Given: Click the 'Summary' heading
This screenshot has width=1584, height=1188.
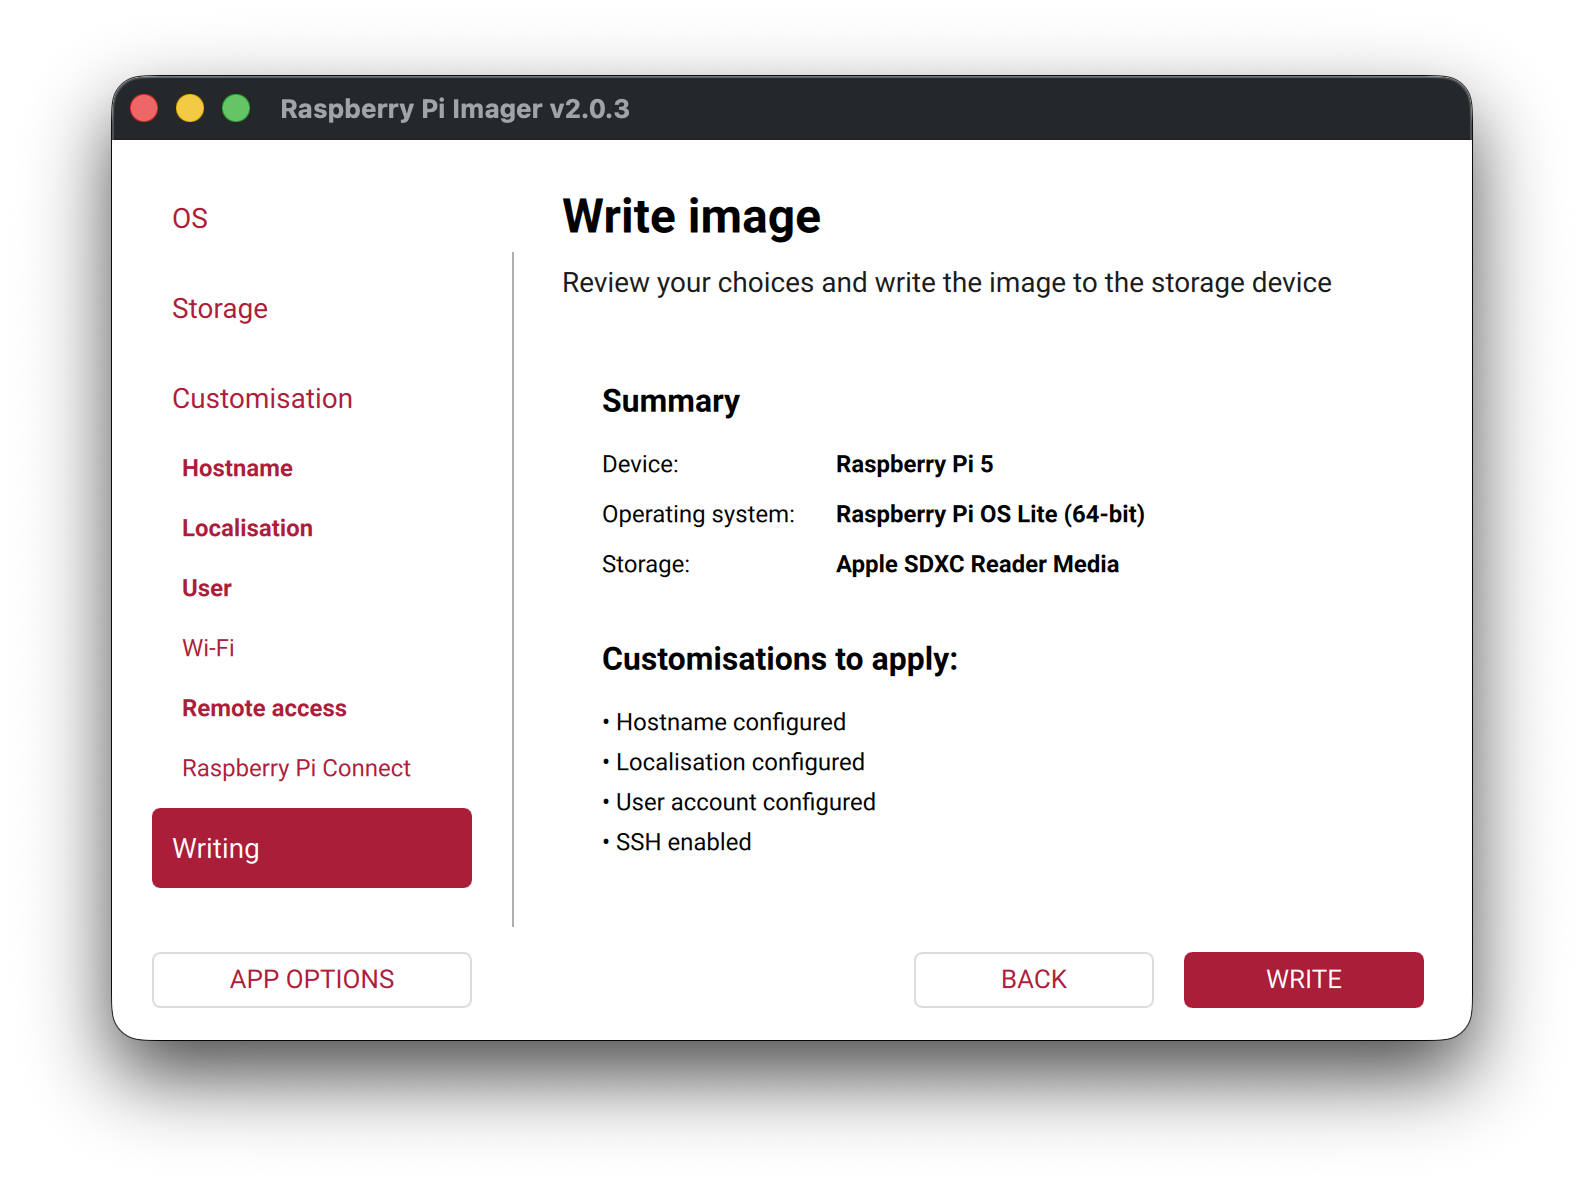Looking at the screenshot, I should point(671,401).
